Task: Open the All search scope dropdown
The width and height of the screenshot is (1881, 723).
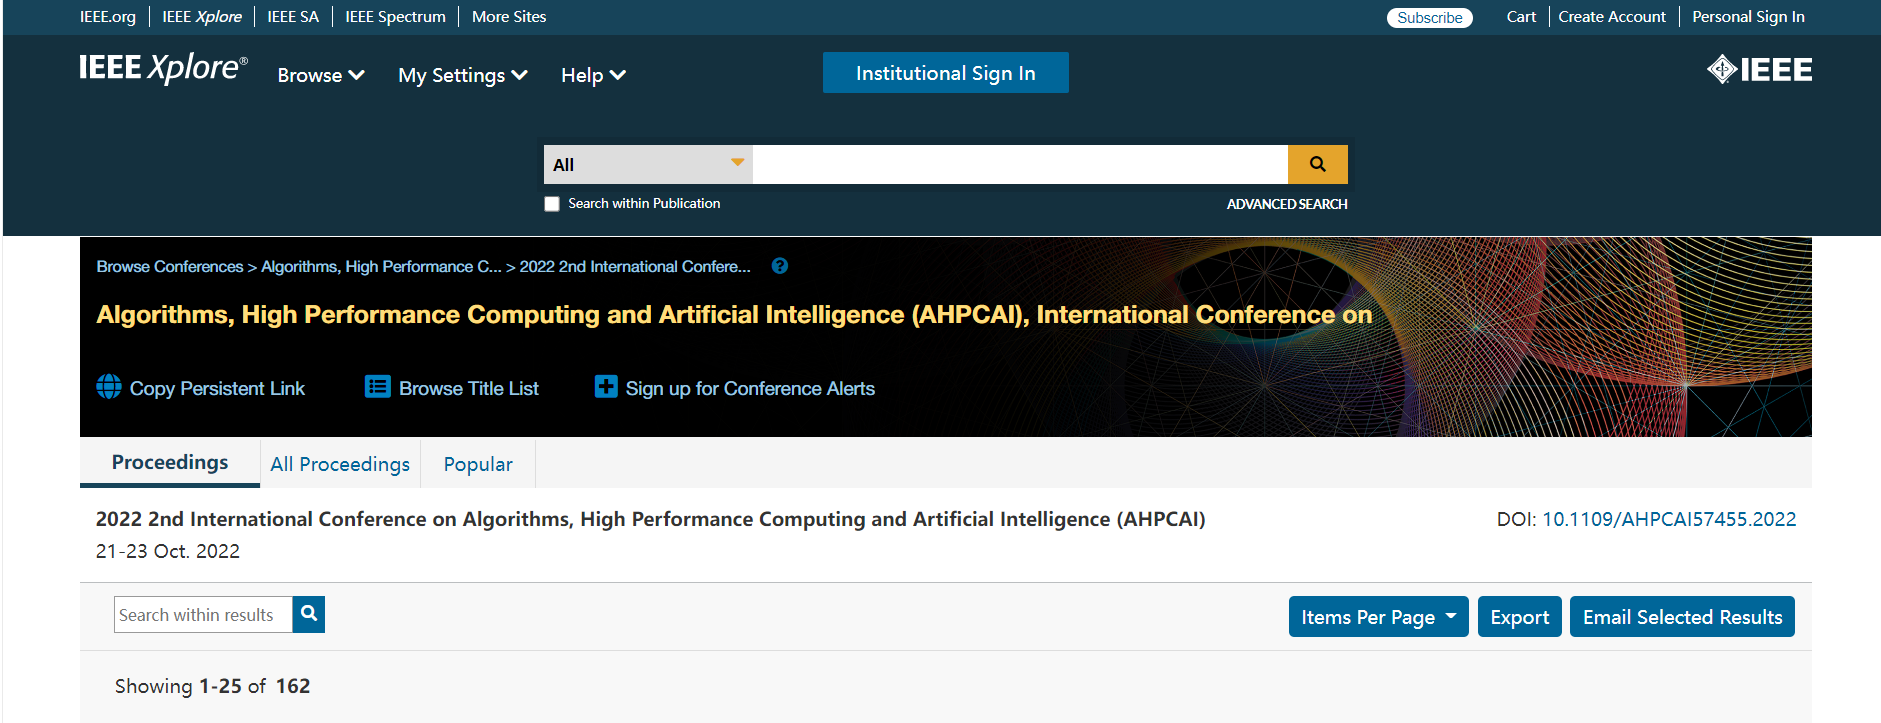Action: click(648, 164)
